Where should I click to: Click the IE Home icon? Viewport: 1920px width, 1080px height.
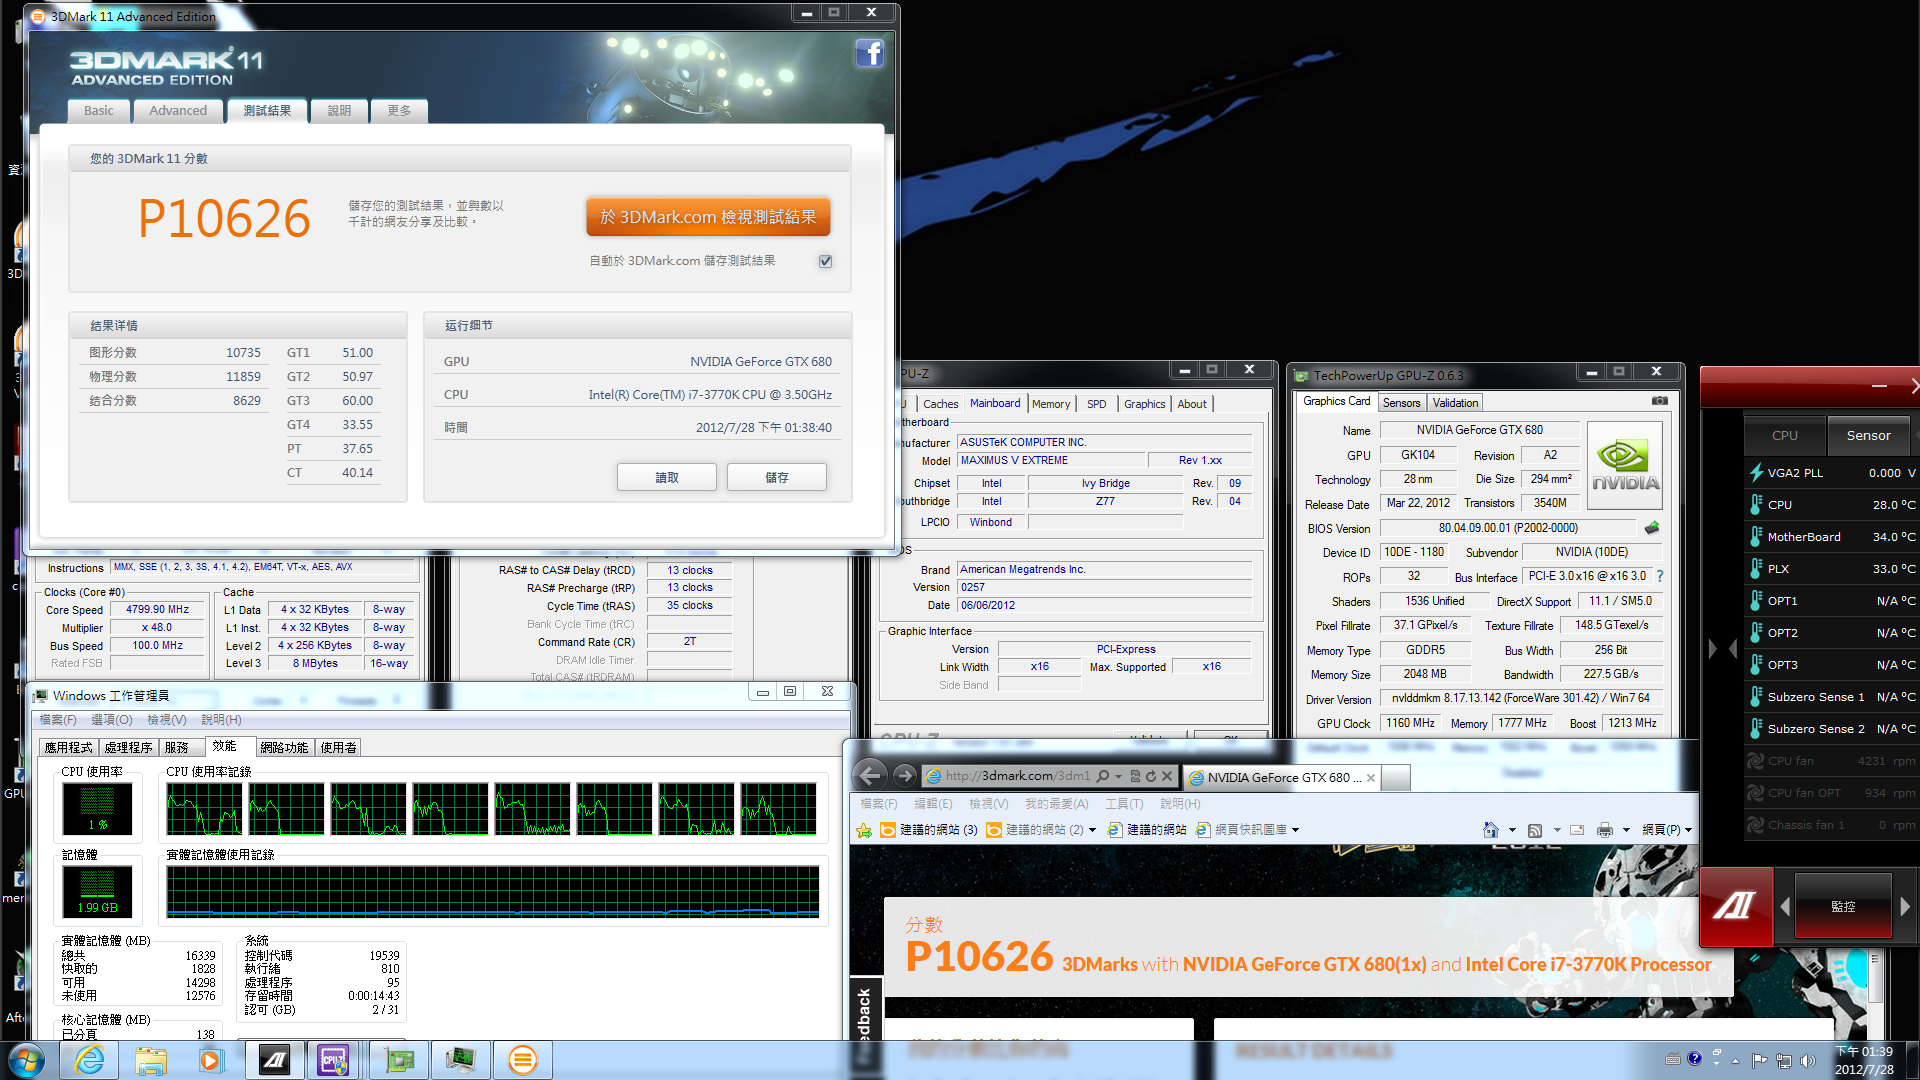[1491, 830]
